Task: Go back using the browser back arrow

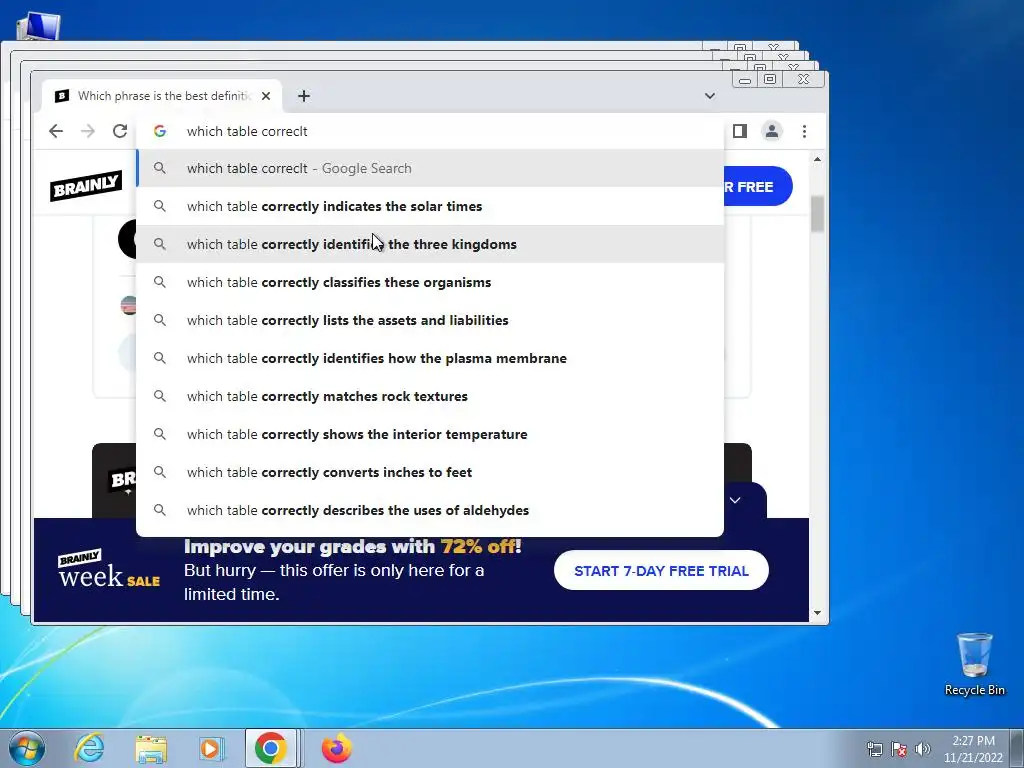Action: [56, 131]
